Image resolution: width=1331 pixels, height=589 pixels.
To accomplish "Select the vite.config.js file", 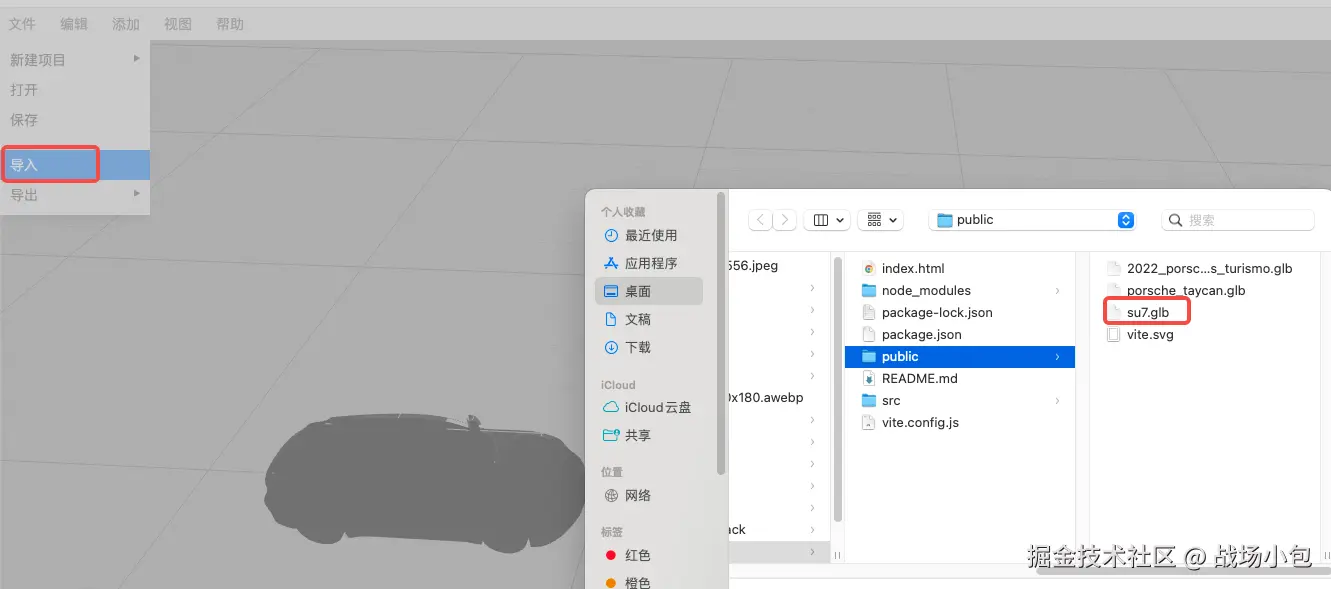I will click(x=960, y=422).
